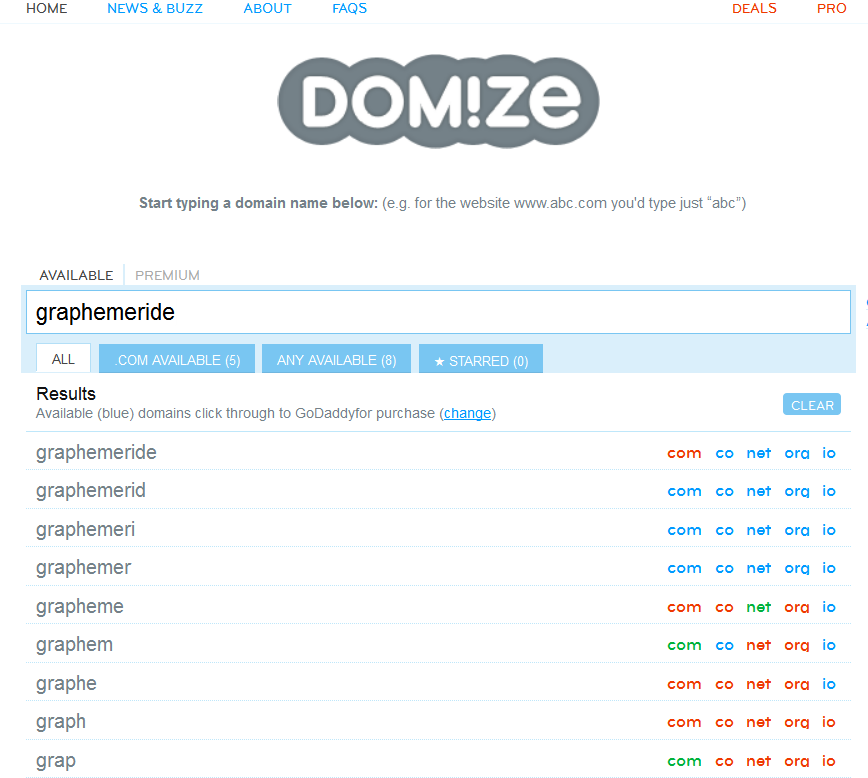Select the graphe result name

pyautogui.click(x=66, y=684)
